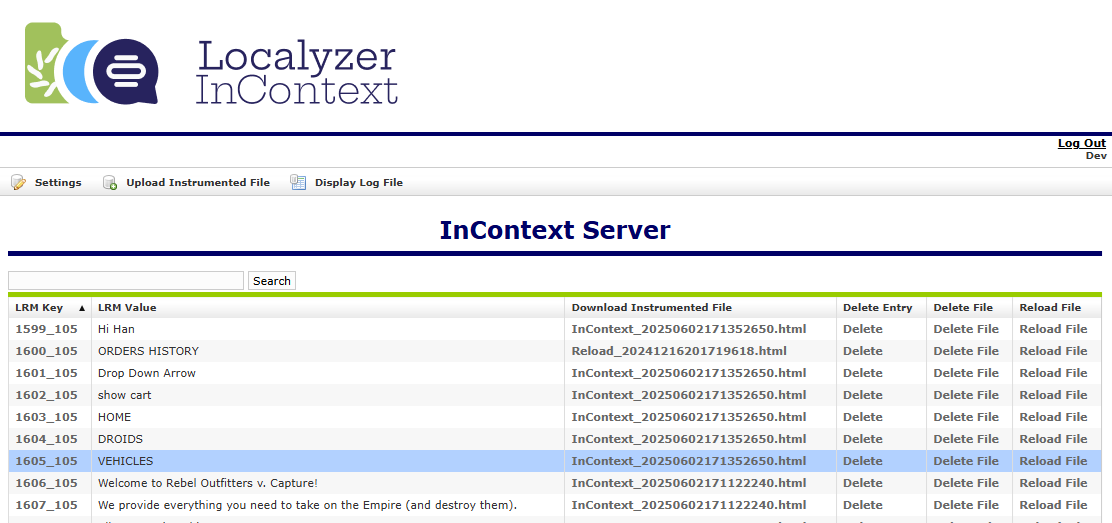1112x523 pixels.
Task: Click the Settings pencil icon
Action: tap(18, 183)
